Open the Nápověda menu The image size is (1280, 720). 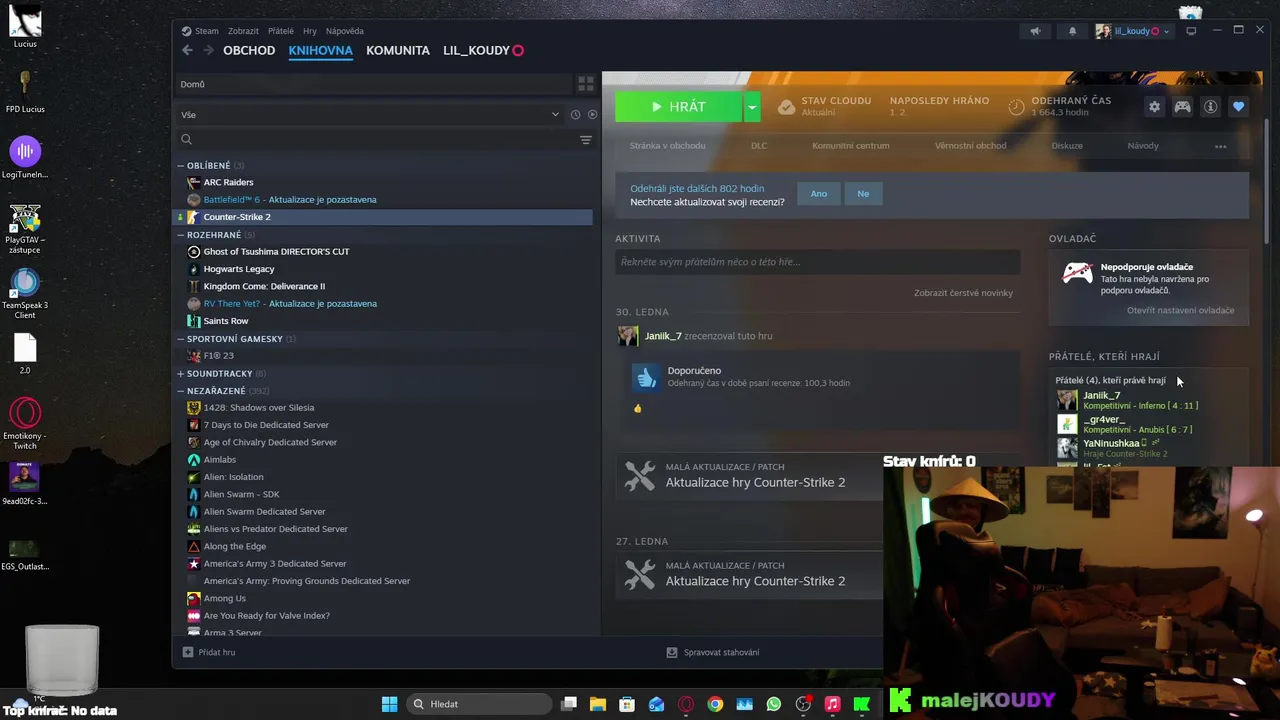click(345, 31)
